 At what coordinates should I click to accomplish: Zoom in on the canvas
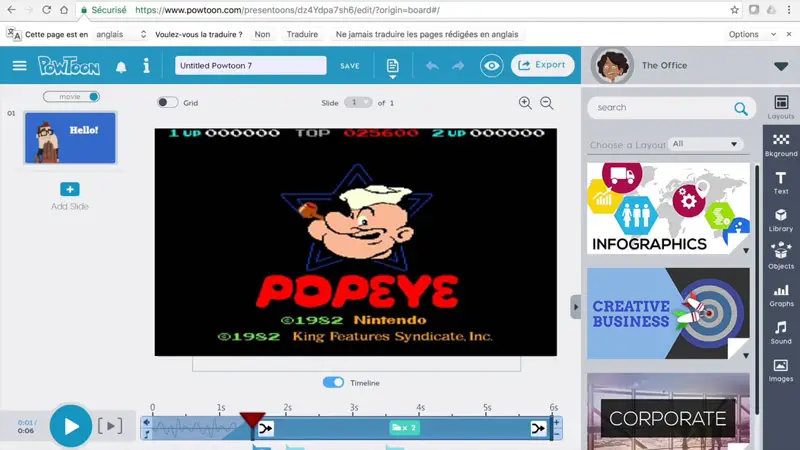coord(525,103)
